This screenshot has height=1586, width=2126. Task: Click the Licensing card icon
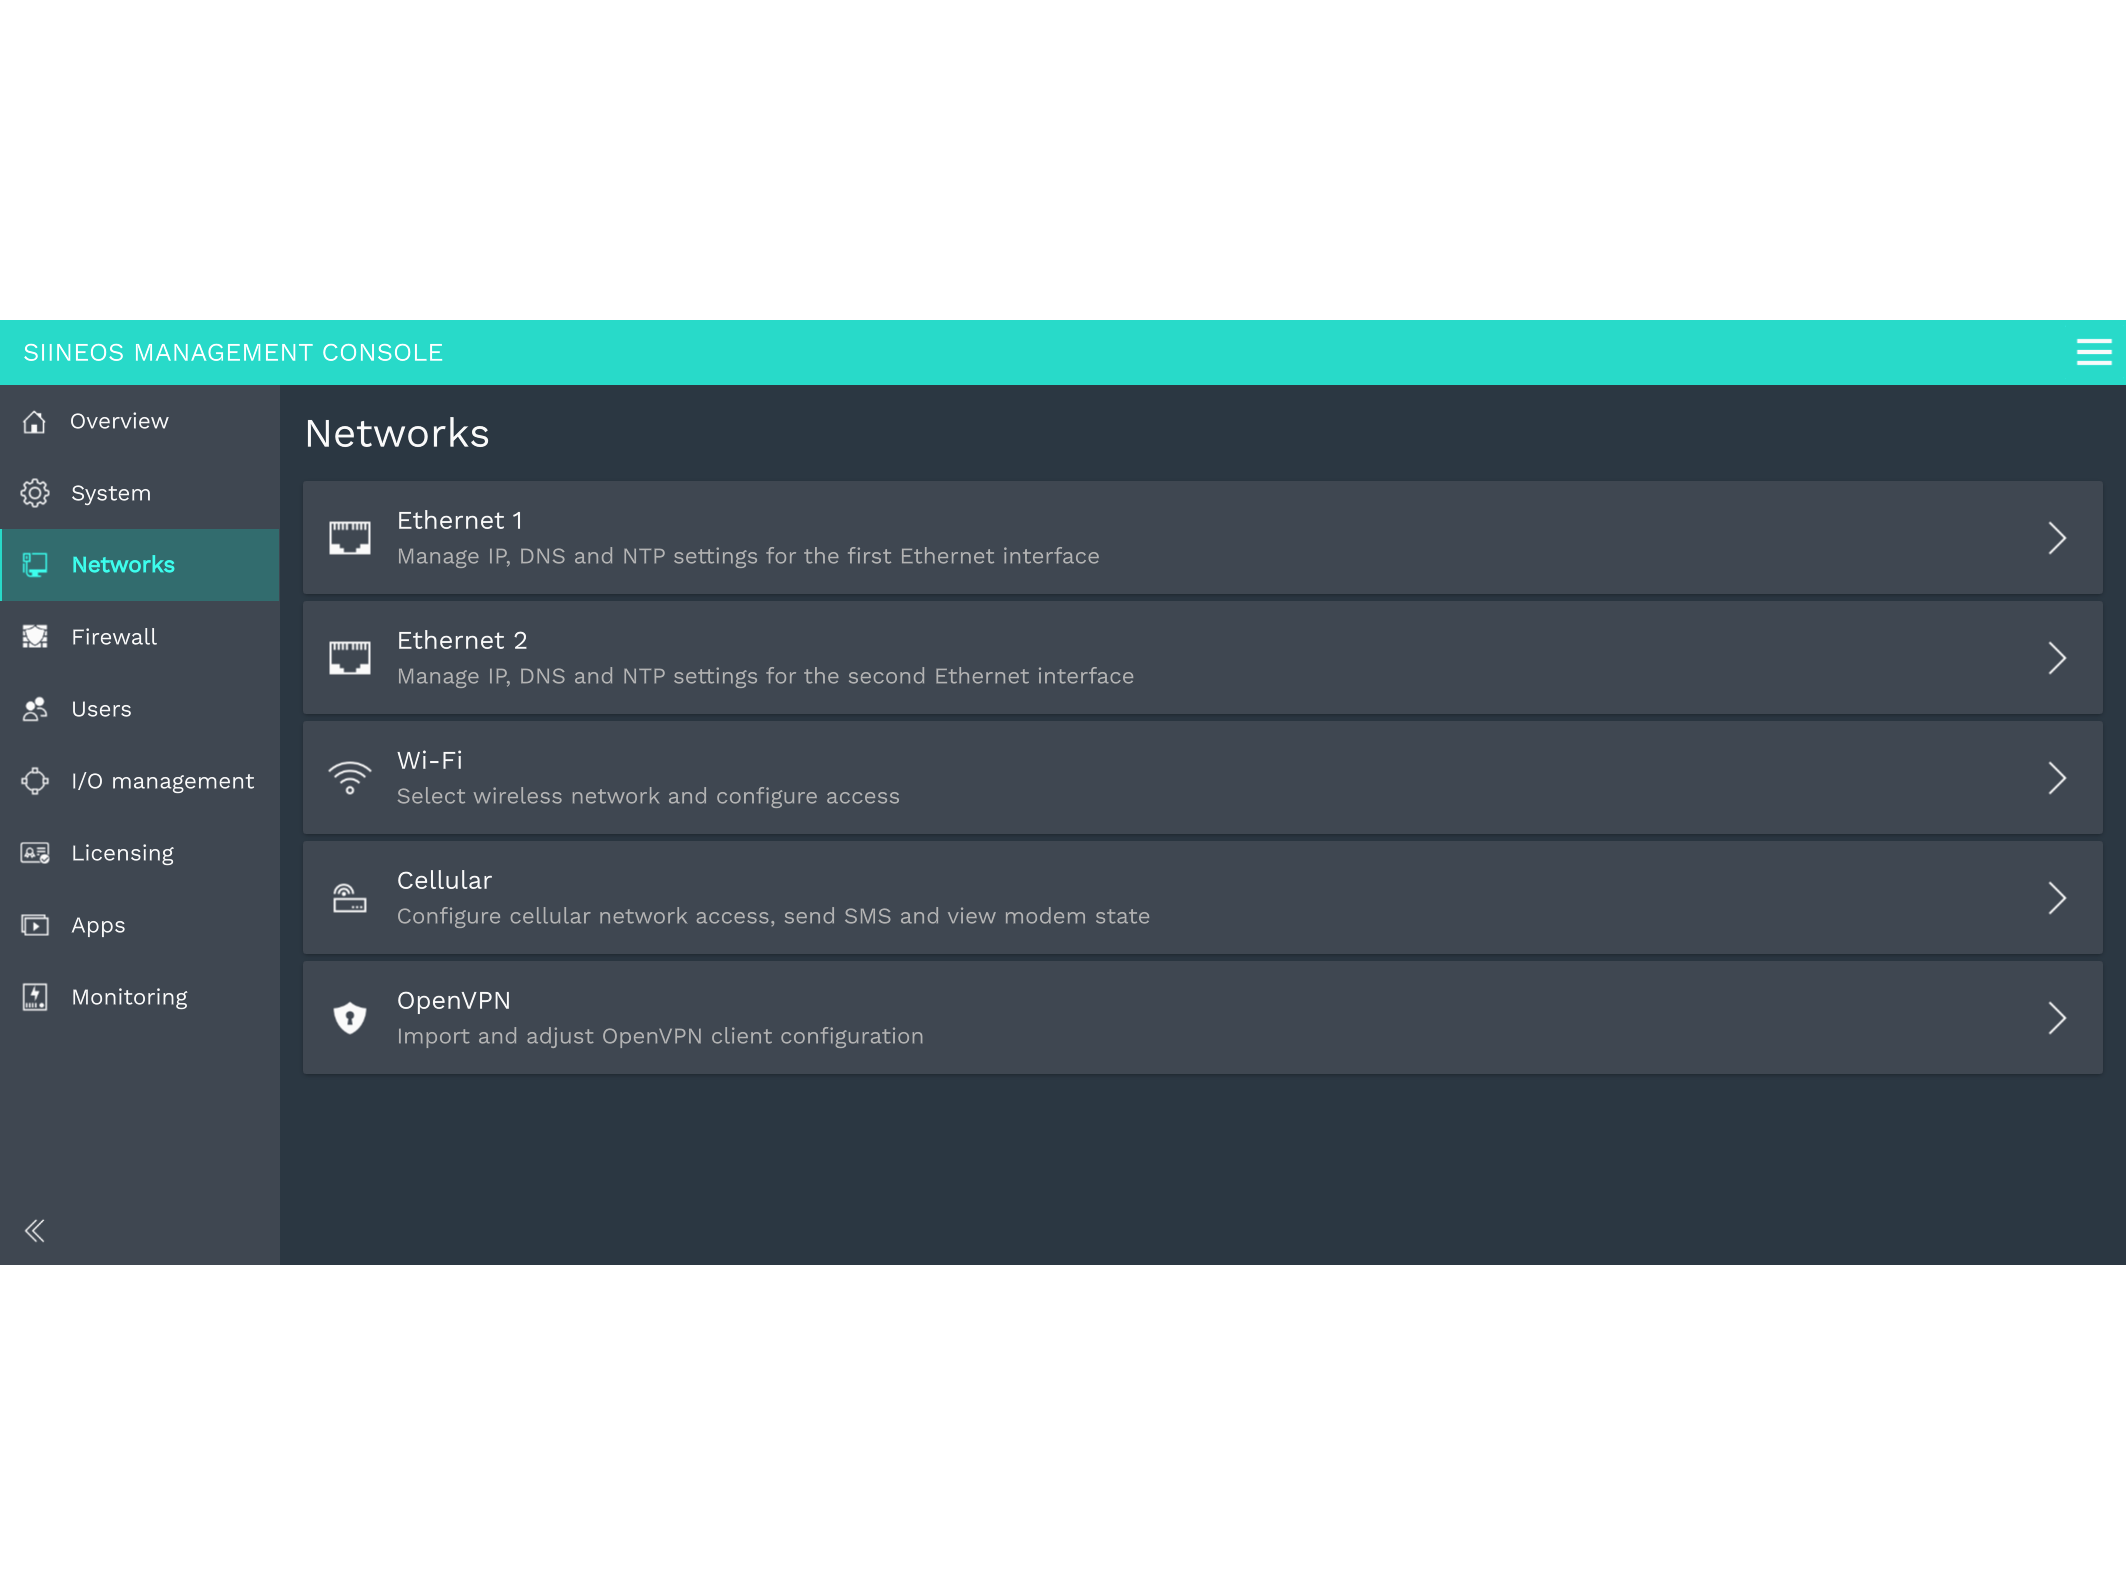[x=35, y=853]
